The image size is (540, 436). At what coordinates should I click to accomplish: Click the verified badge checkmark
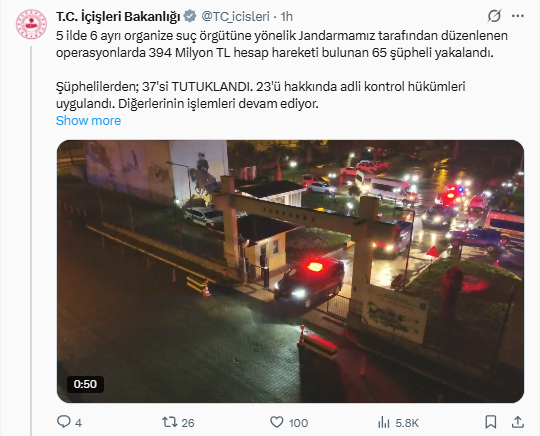click(x=190, y=16)
